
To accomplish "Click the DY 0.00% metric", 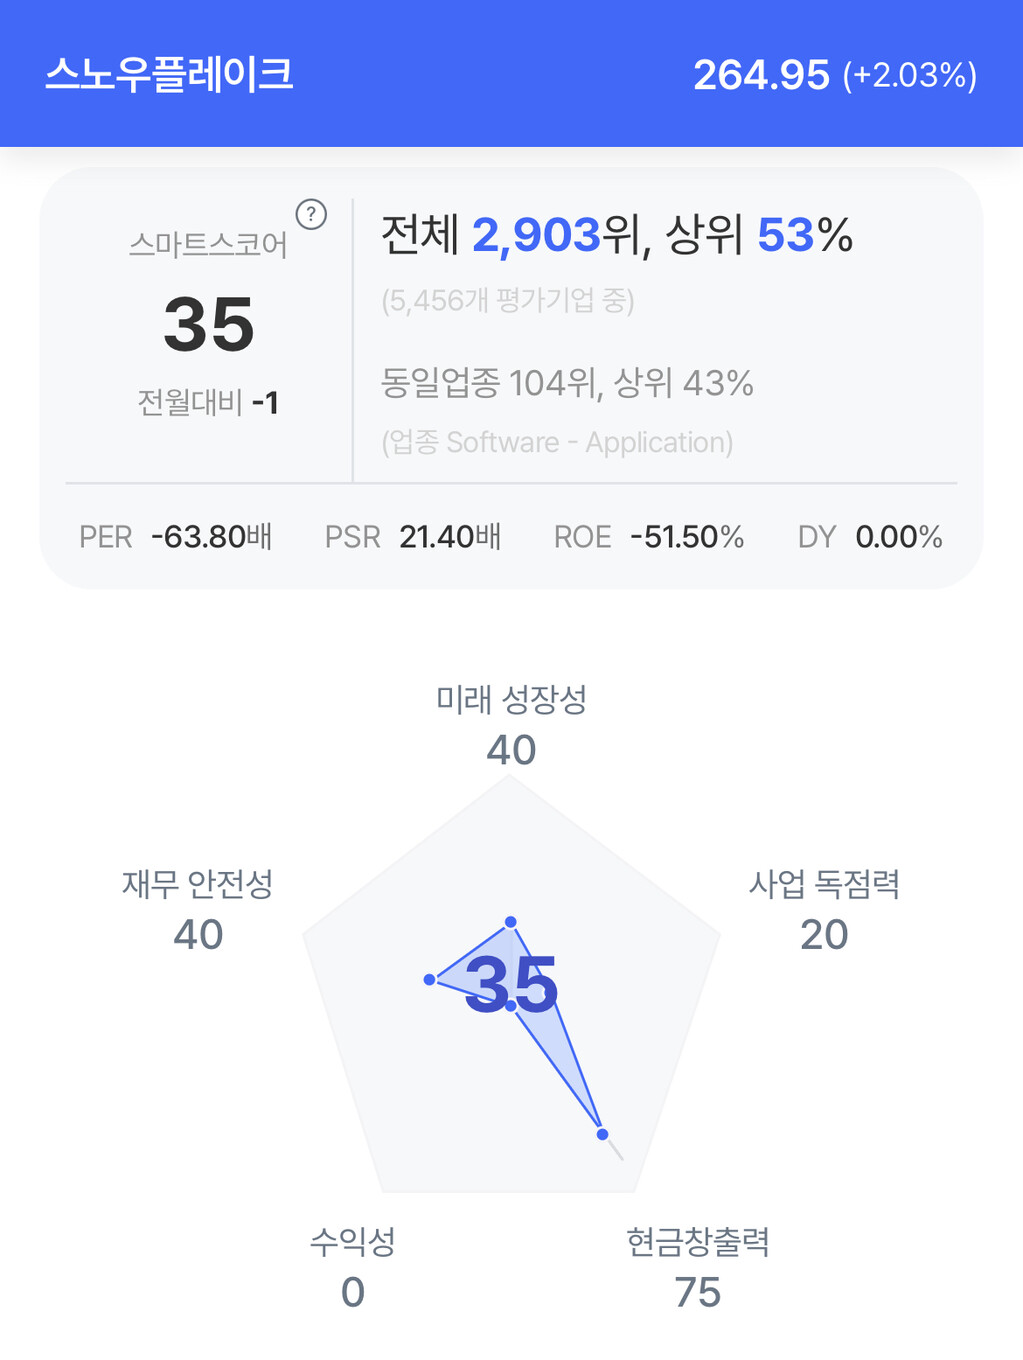I will [x=869, y=537].
